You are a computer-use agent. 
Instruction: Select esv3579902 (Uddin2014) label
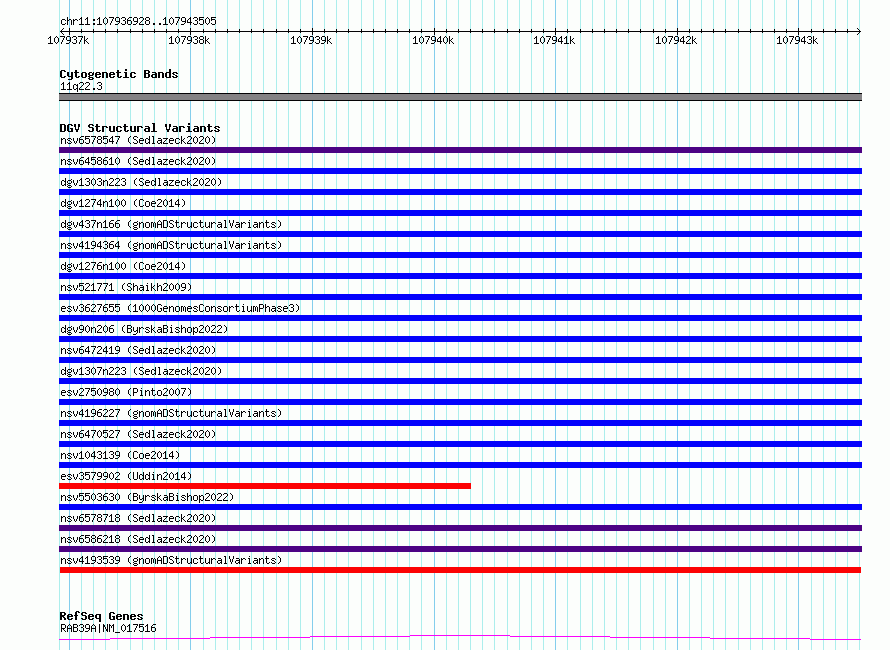(126, 476)
